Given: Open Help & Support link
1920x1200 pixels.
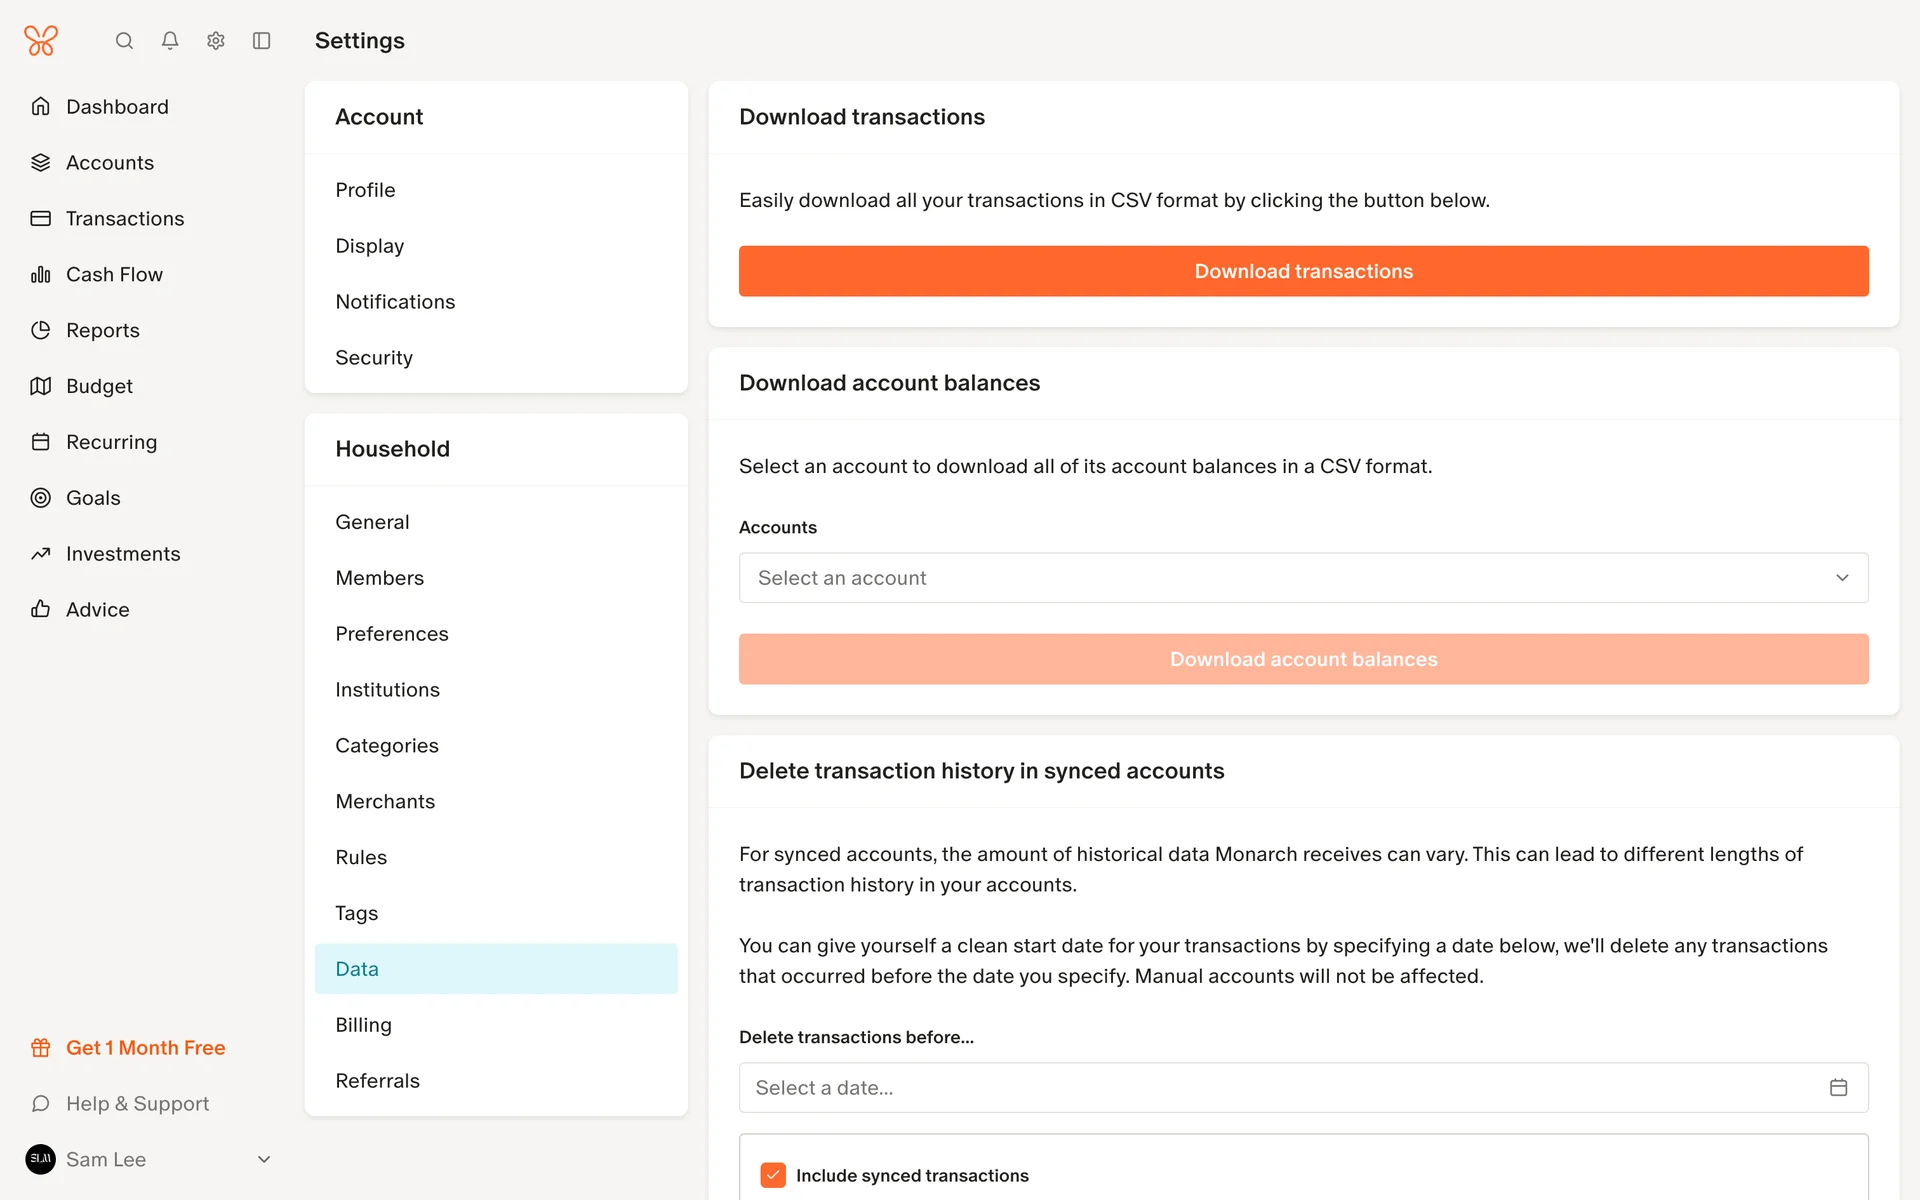Looking at the screenshot, I should coord(137,1104).
